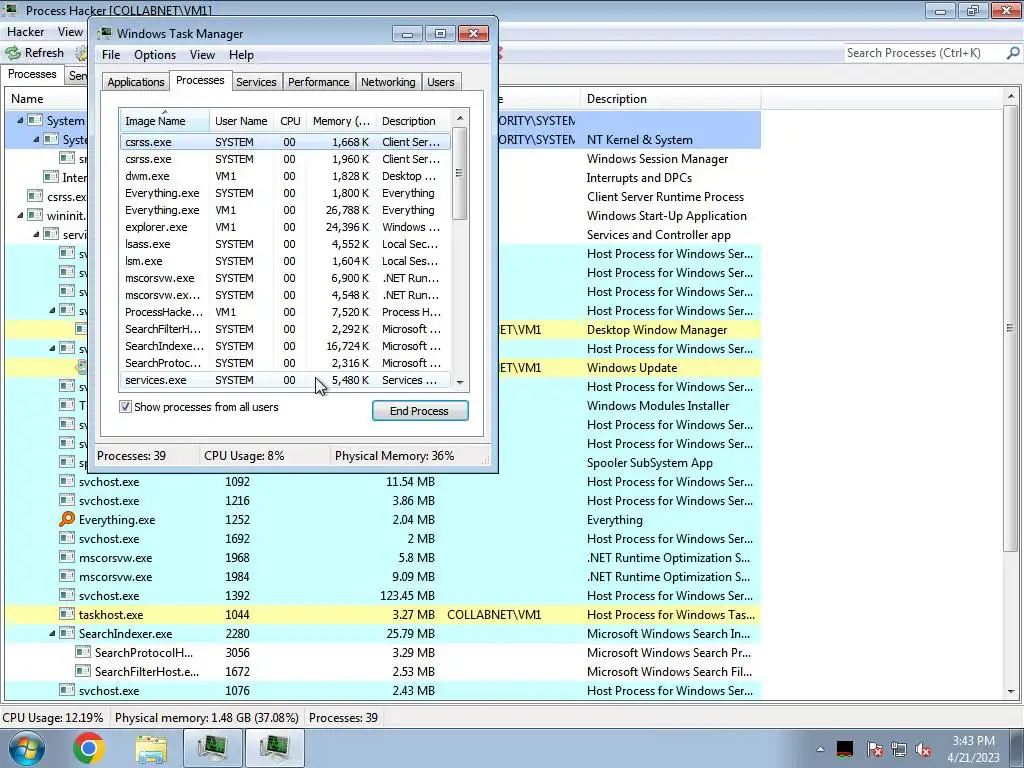
Task: Click the network tray icon
Action: tap(899, 749)
